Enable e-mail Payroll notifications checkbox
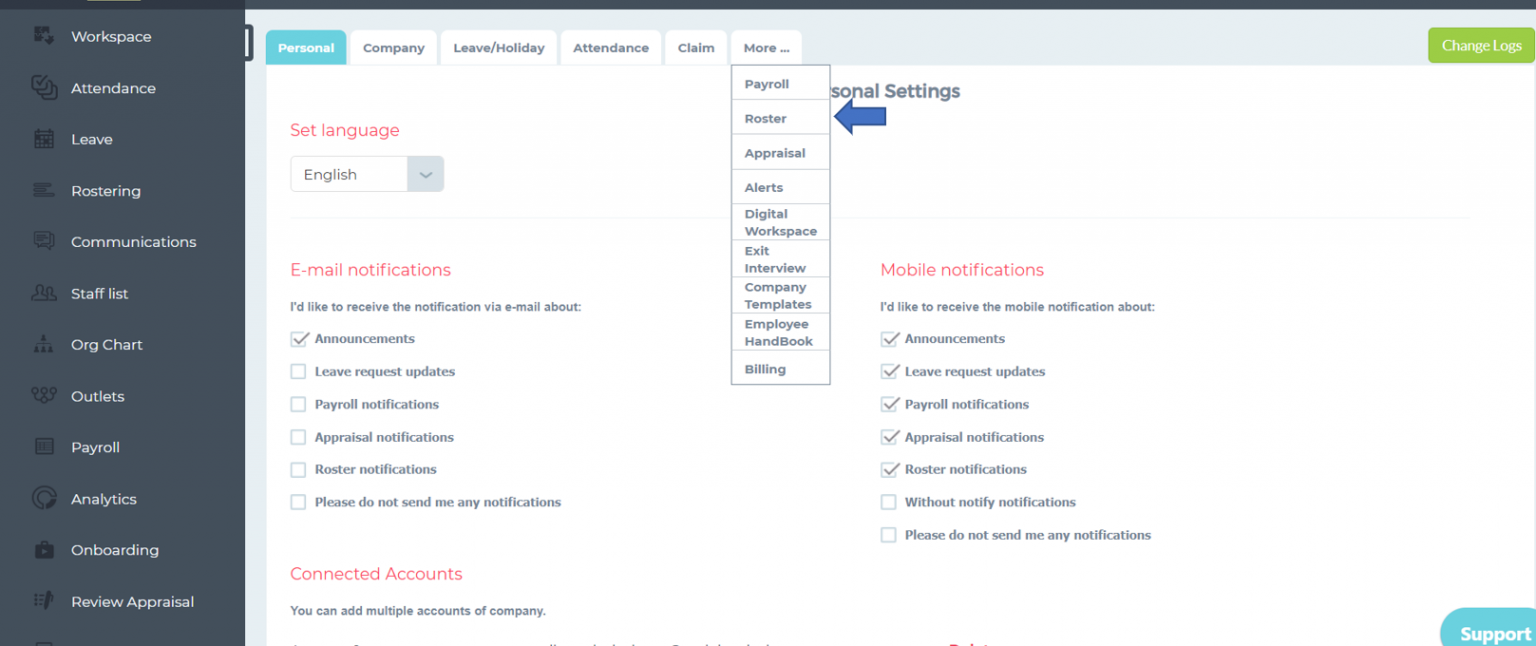 [298, 404]
